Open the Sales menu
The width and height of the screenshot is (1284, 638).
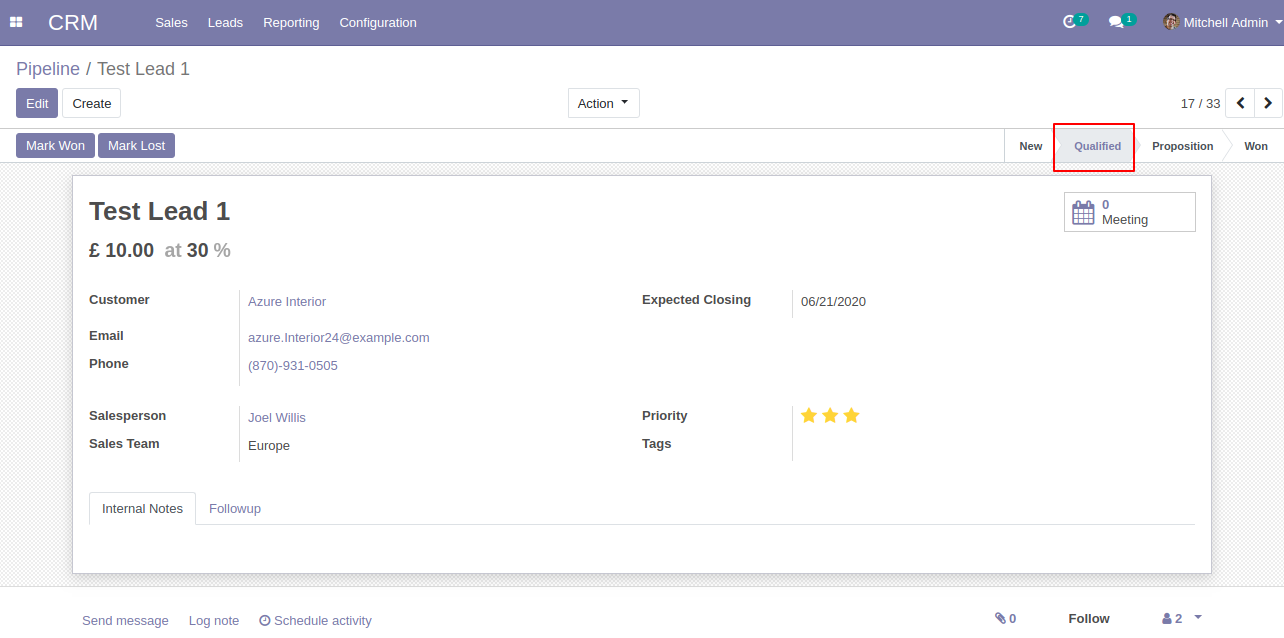click(x=171, y=22)
